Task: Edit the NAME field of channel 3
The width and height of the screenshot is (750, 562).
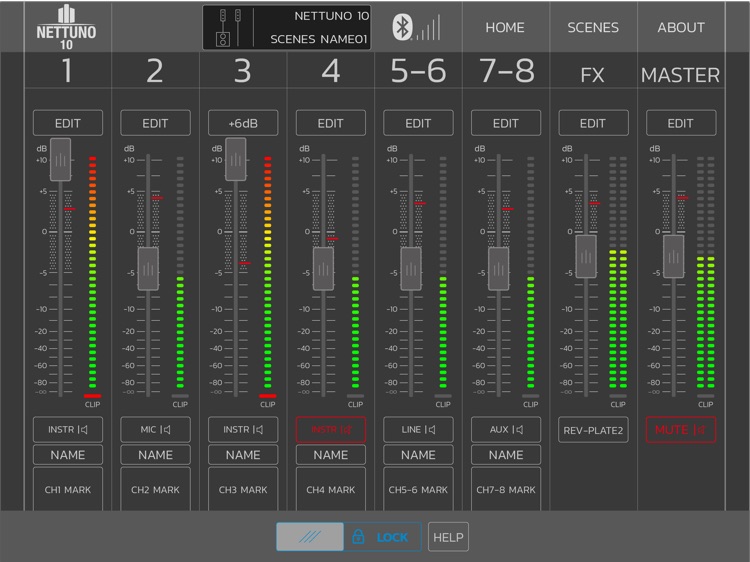Action: point(243,455)
